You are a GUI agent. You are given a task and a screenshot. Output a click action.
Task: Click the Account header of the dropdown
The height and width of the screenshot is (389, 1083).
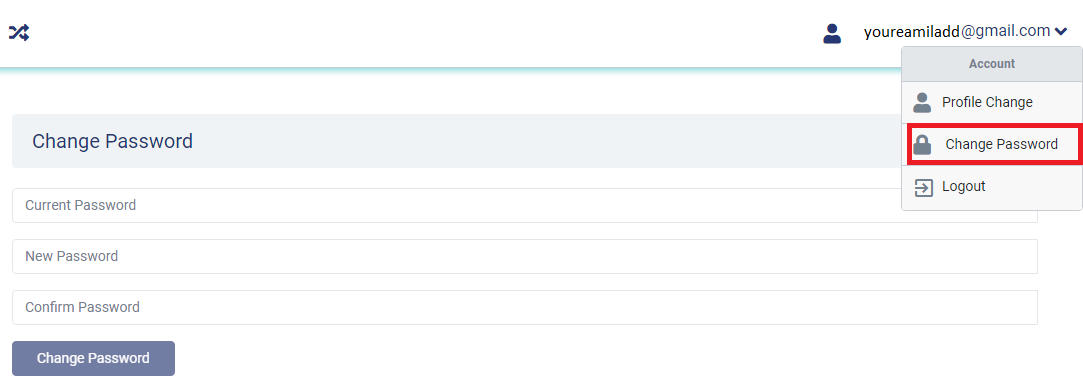(x=992, y=64)
